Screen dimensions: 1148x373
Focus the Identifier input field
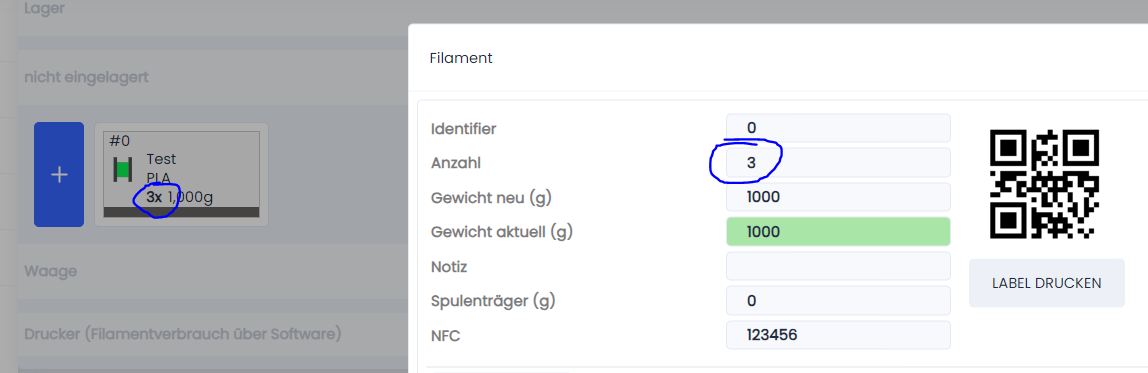click(838, 128)
